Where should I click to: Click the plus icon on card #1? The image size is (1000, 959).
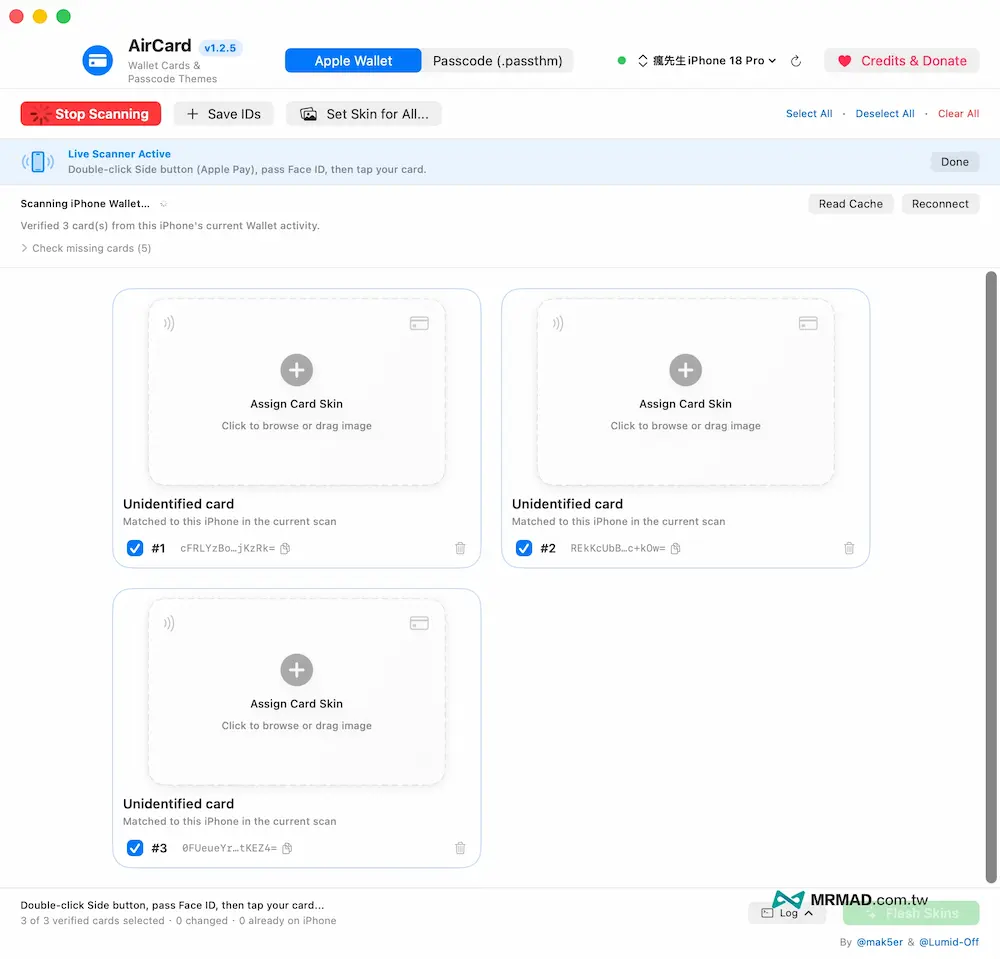click(297, 370)
